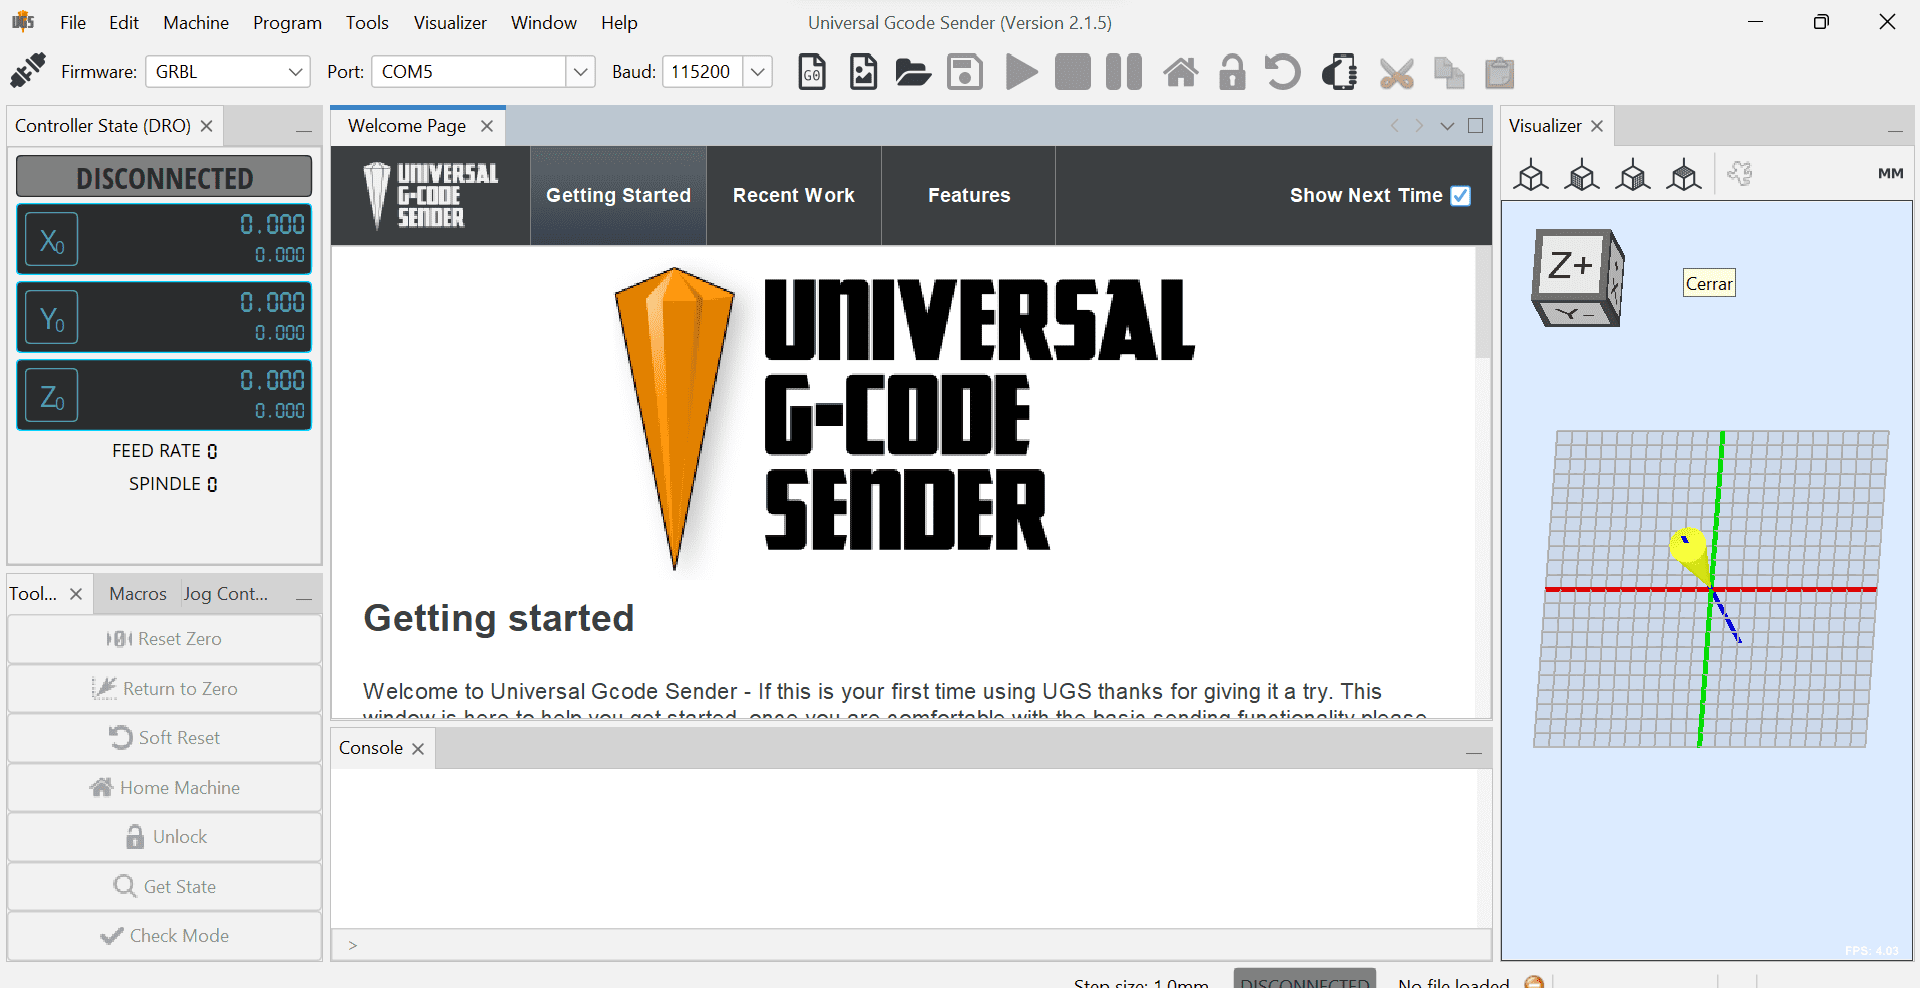Toggle MM units label in Visualizer
Image resolution: width=1920 pixels, height=988 pixels.
pos(1890,173)
